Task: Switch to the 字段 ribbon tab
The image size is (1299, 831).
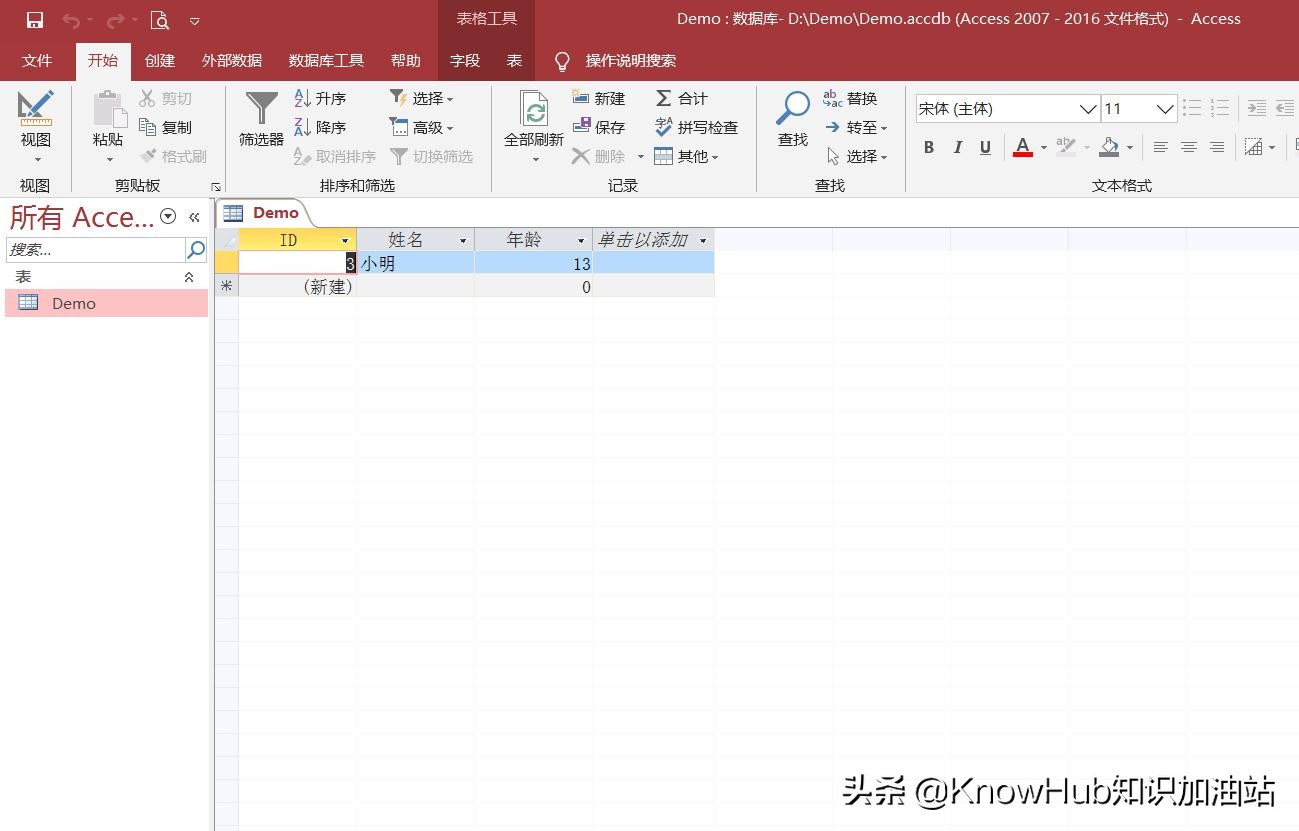Action: (x=465, y=60)
